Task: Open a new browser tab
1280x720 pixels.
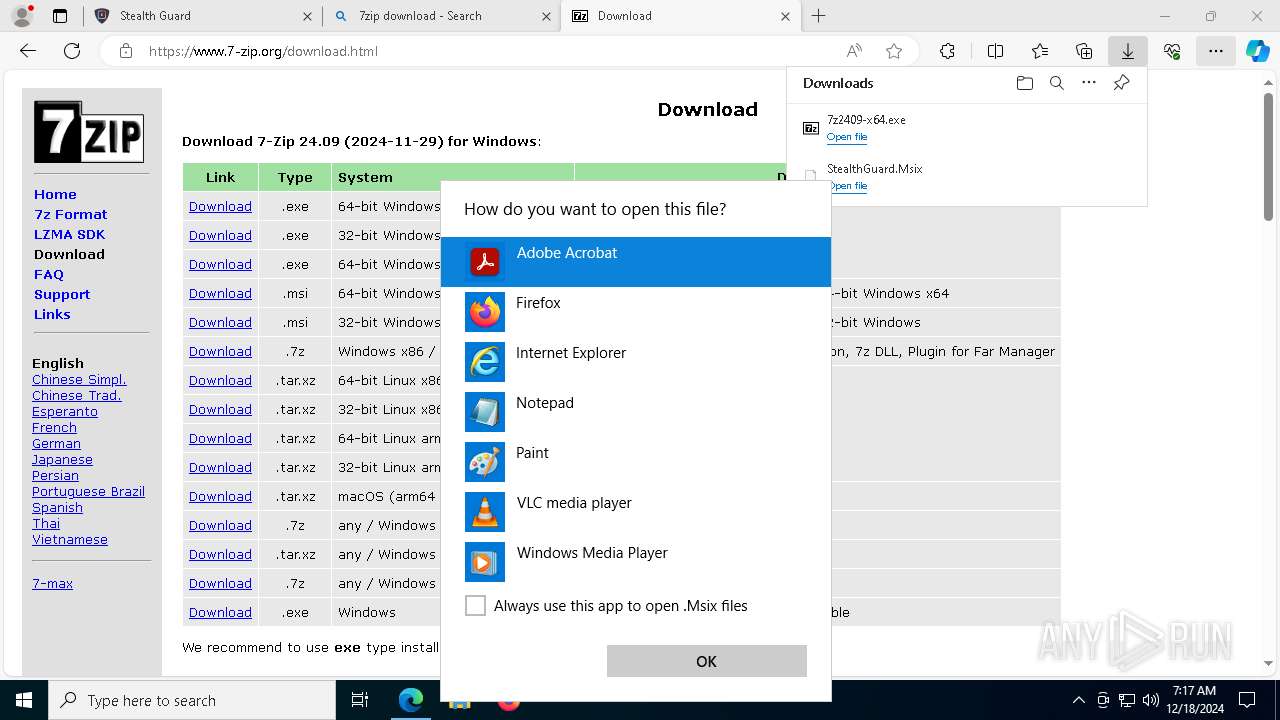Action: click(819, 16)
